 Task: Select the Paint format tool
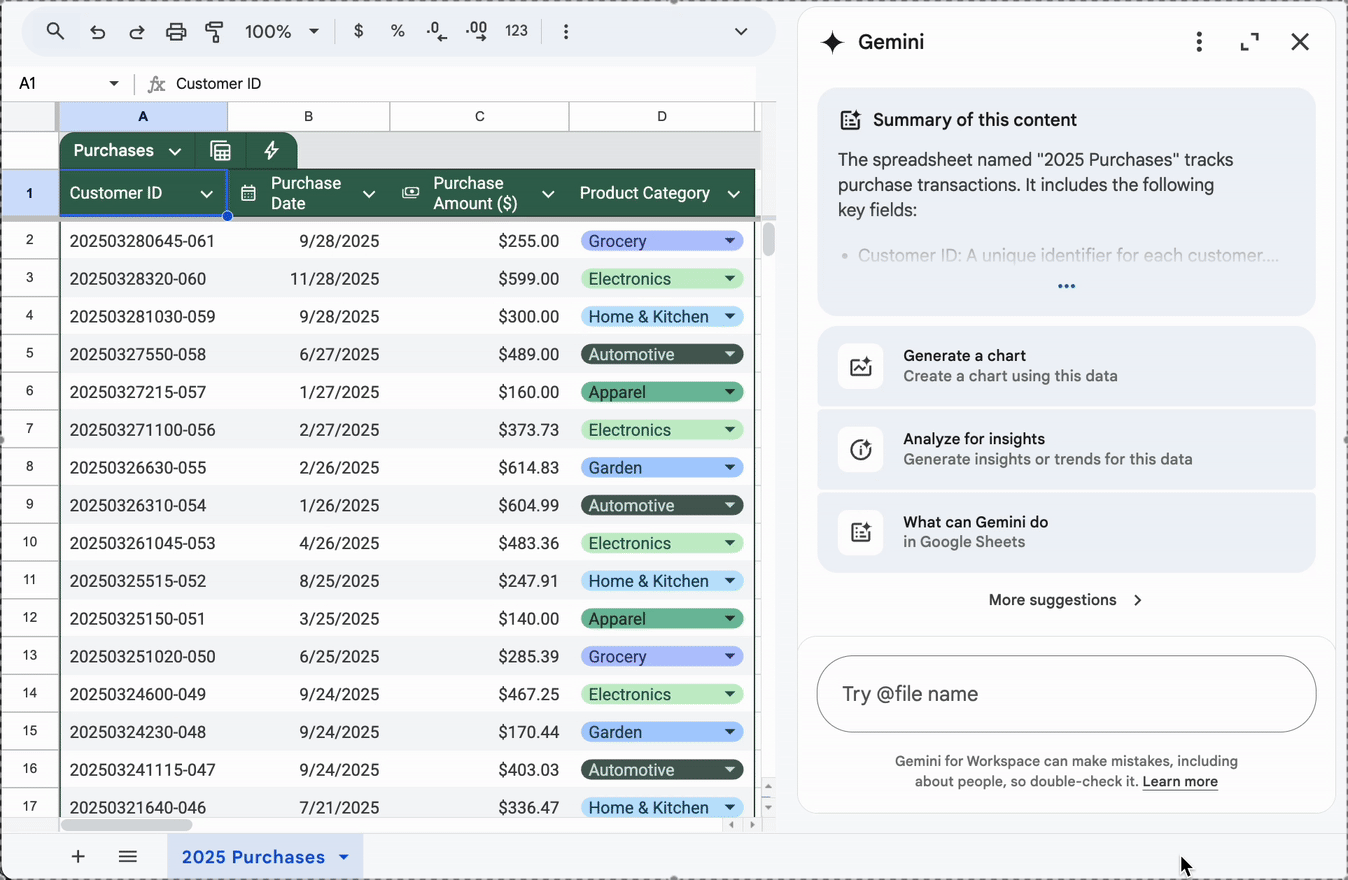coord(214,31)
